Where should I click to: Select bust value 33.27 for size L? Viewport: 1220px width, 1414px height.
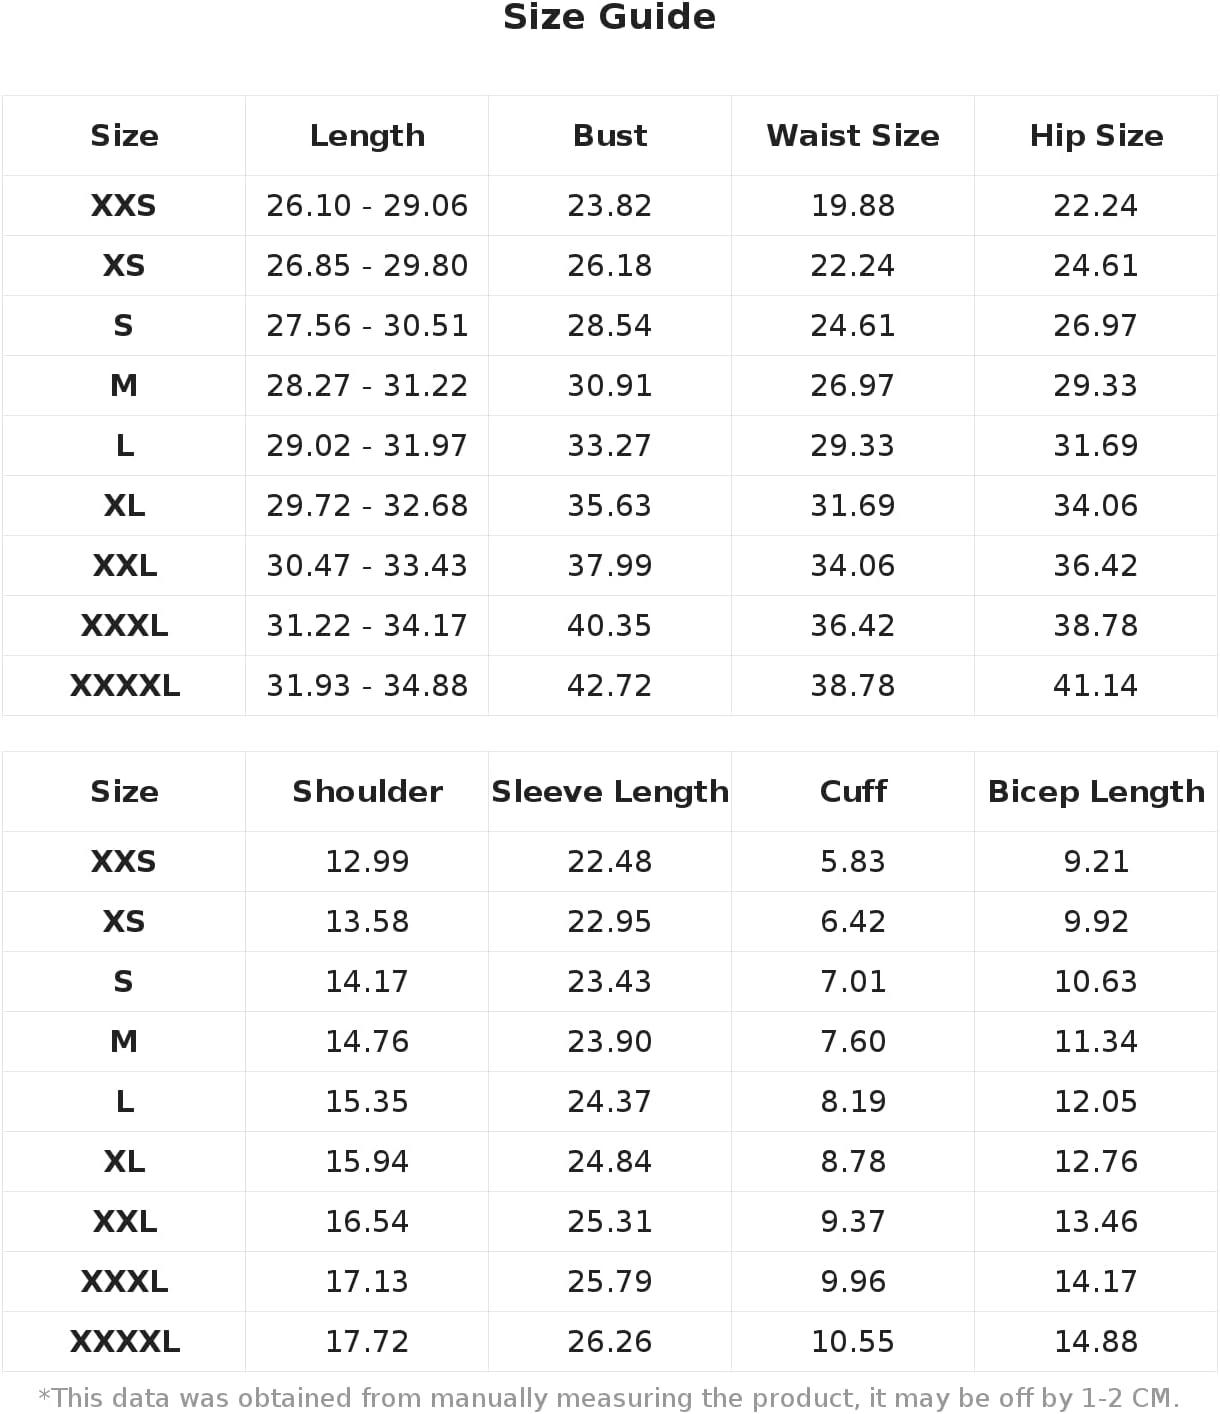(x=610, y=446)
